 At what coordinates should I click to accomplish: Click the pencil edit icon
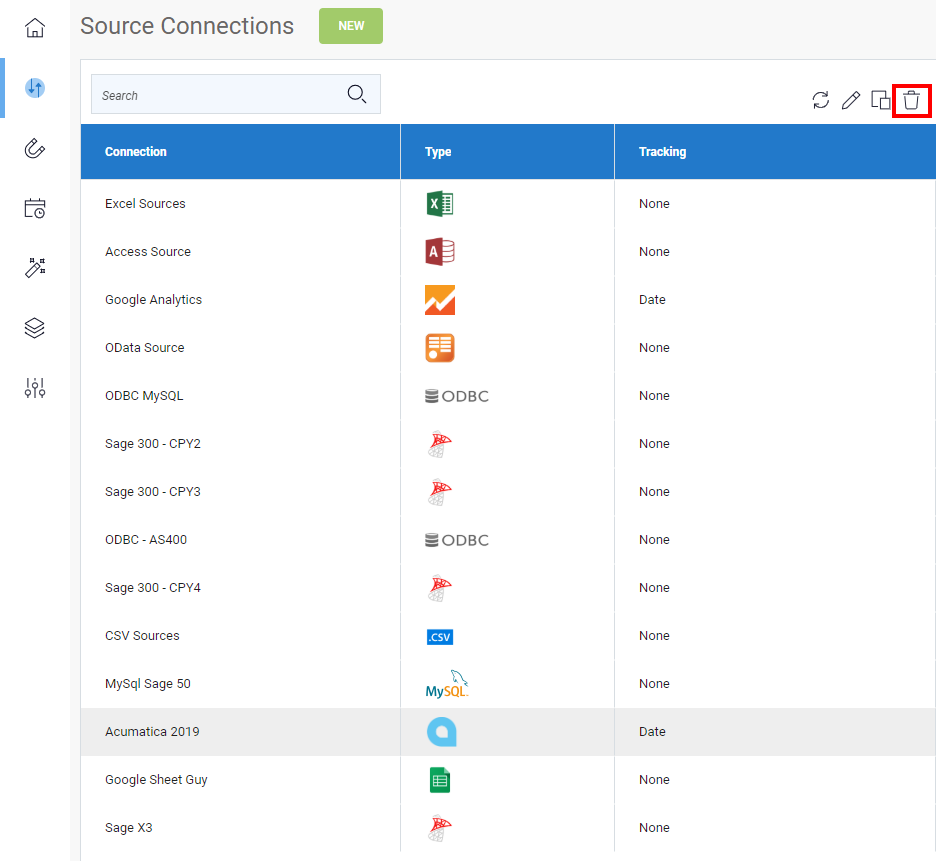(x=850, y=100)
